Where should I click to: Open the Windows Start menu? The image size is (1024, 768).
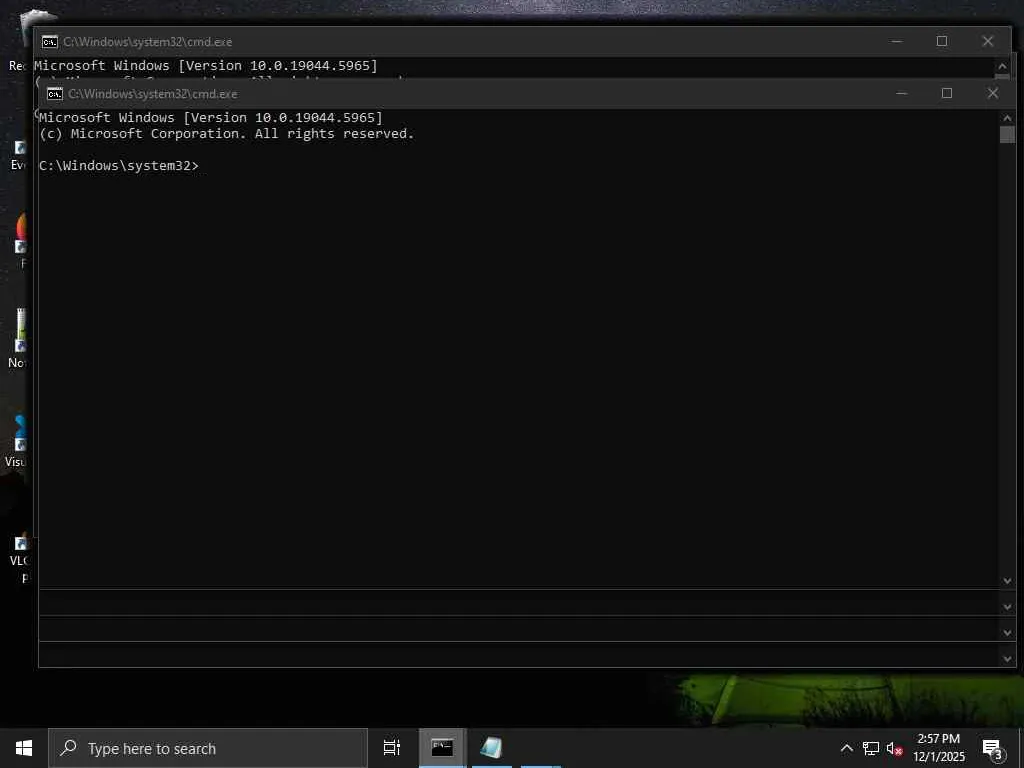pyautogui.click(x=24, y=748)
